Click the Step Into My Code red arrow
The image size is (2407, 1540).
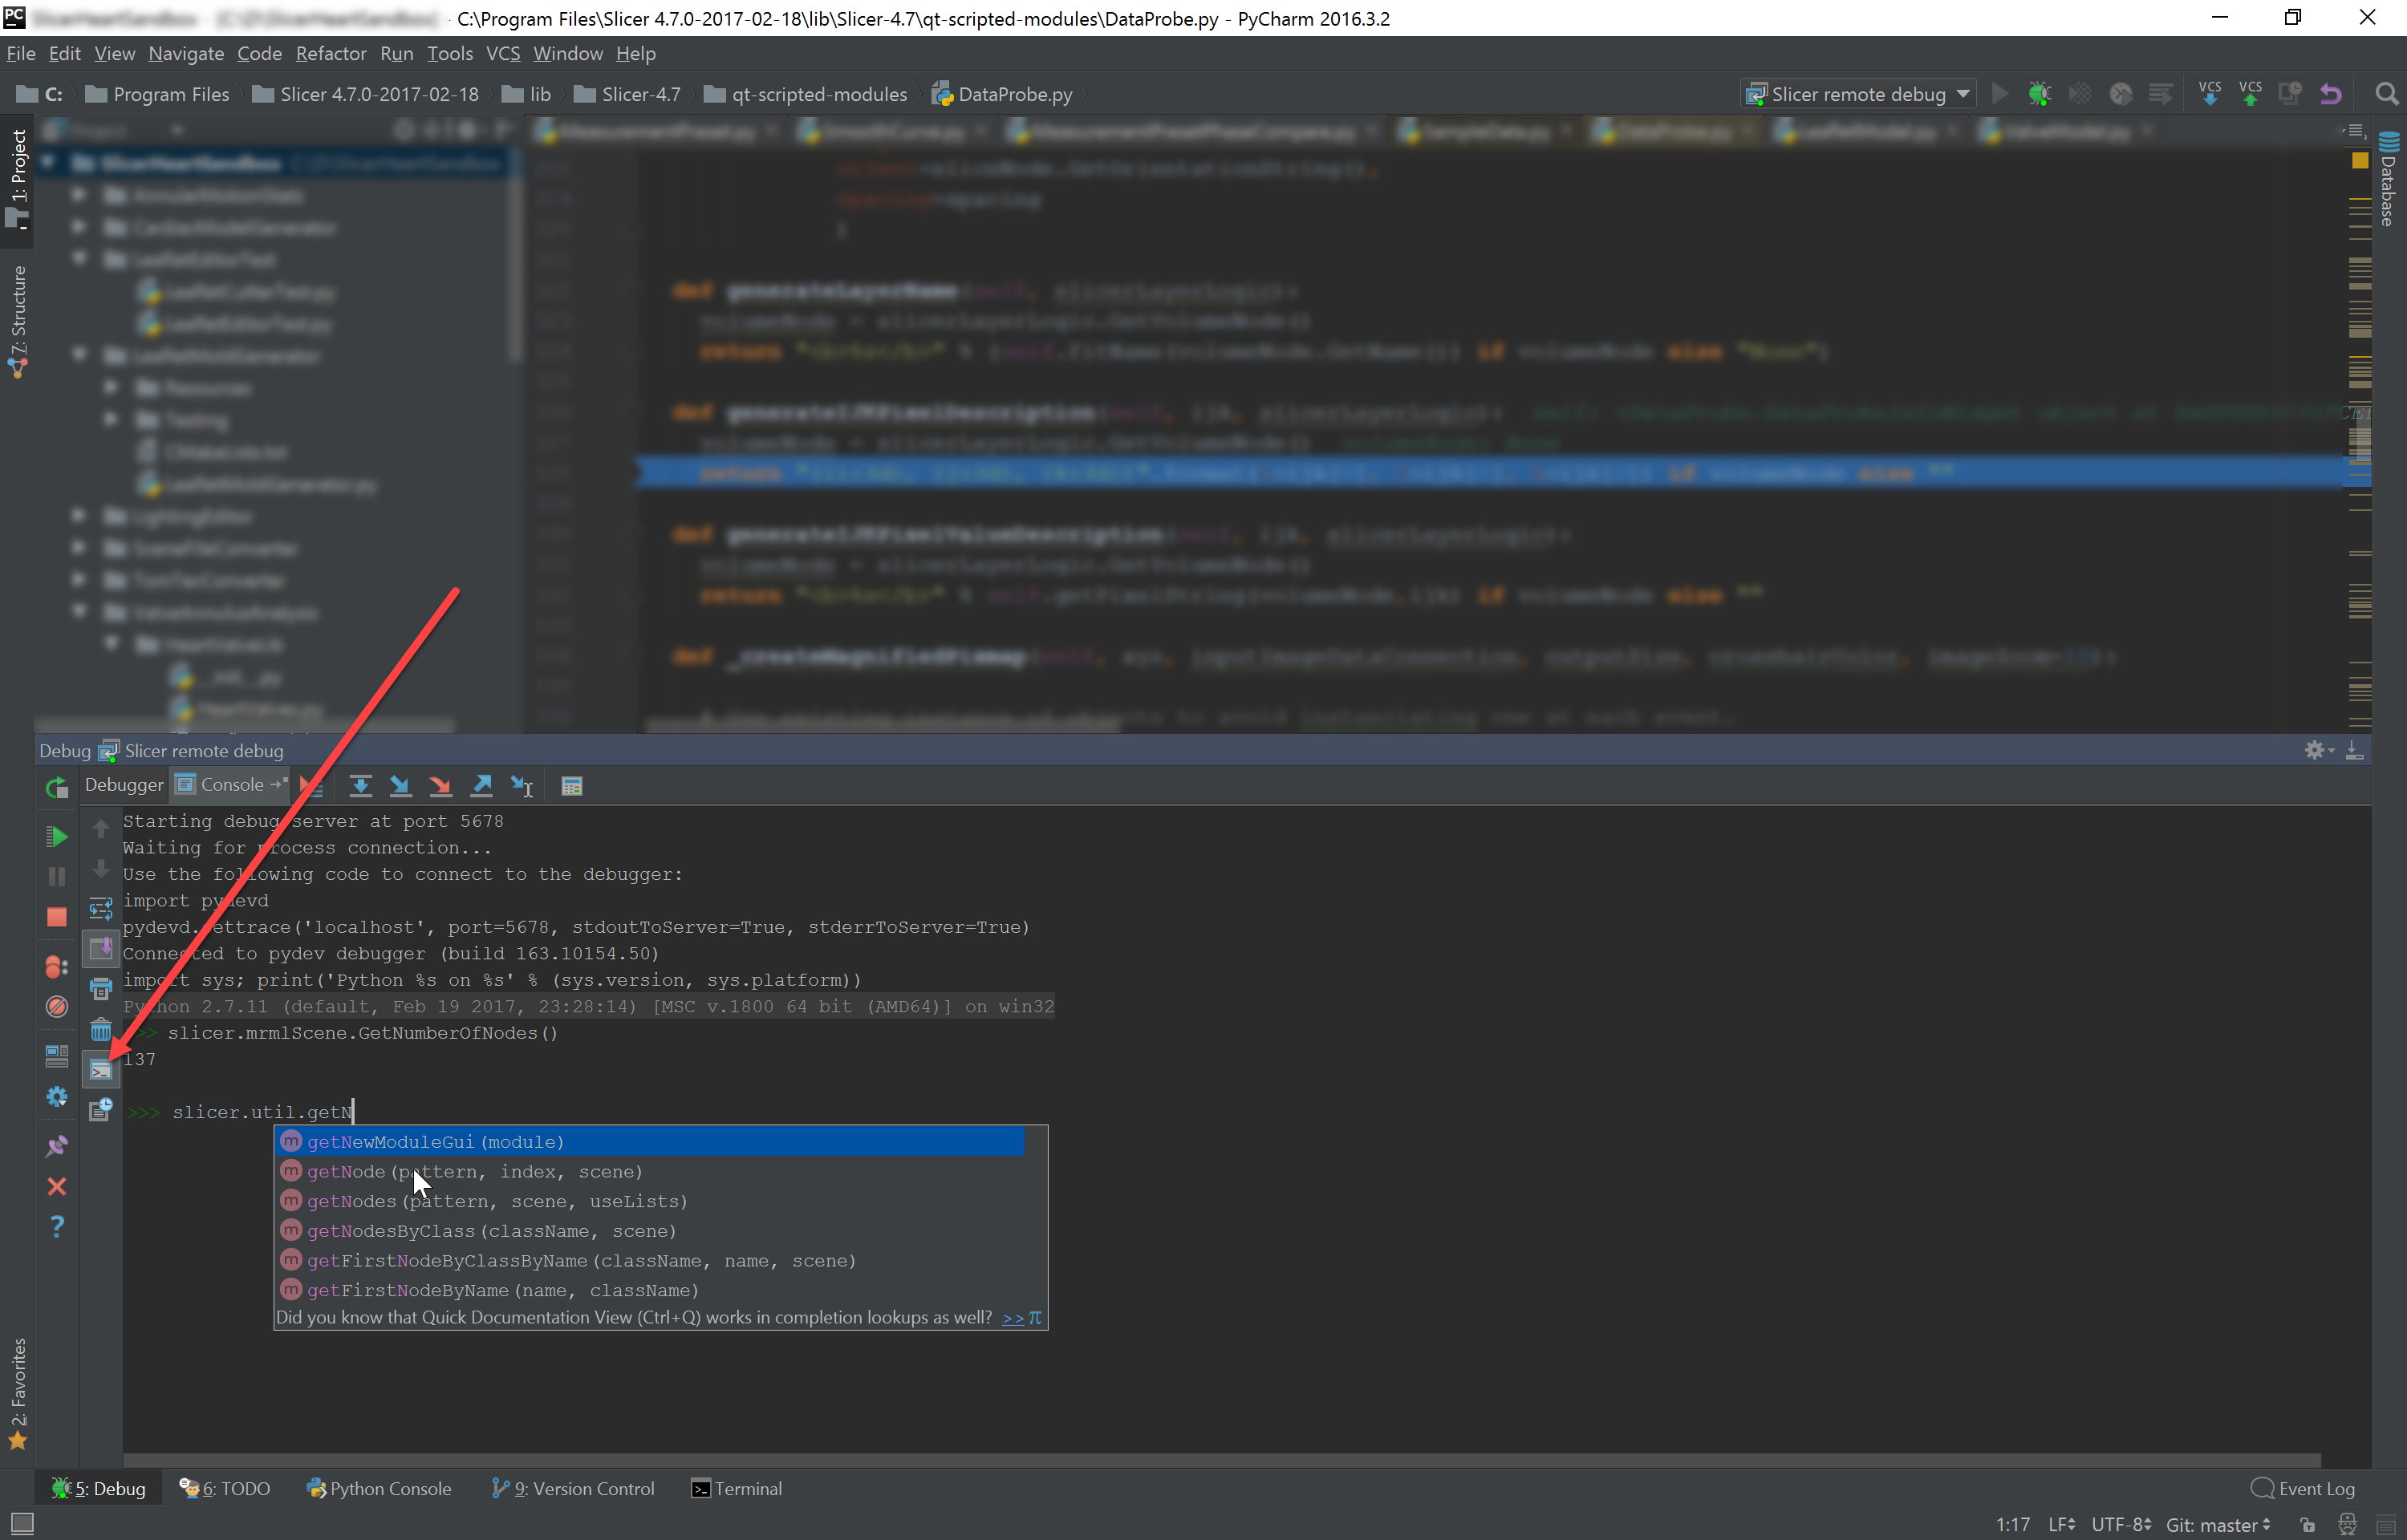click(440, 786)
